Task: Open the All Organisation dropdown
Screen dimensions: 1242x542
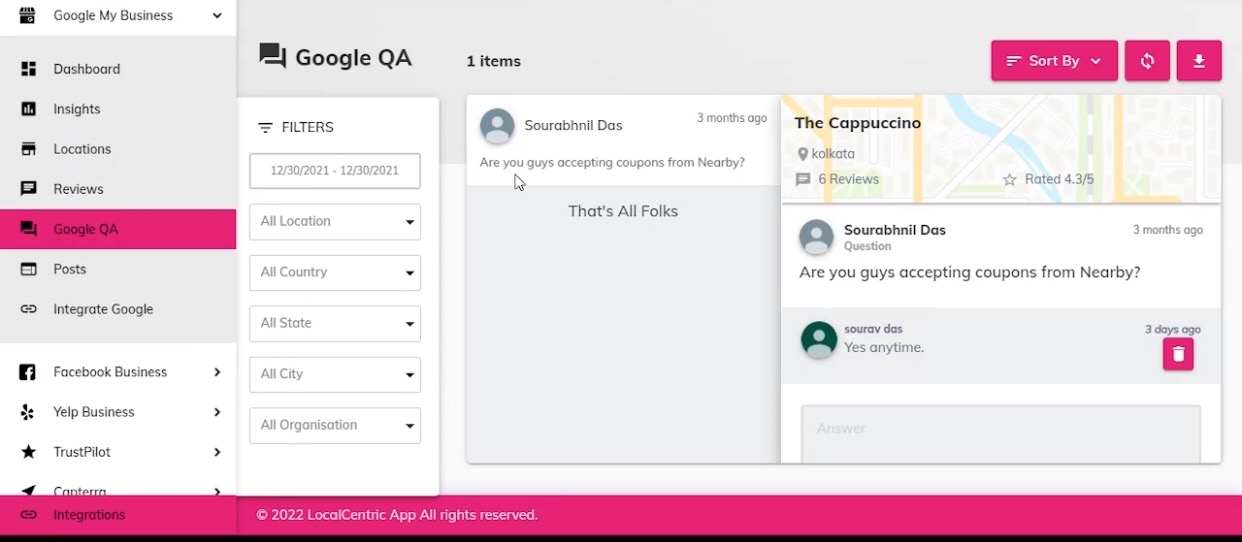Action: [x=335, y=426]
